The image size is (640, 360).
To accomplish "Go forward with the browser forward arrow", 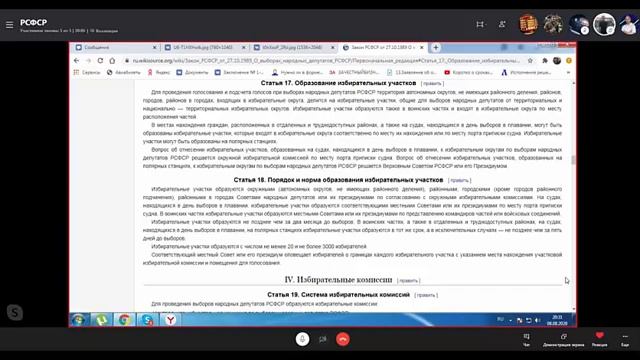I will pyautogui.click(x=88, y=60).
